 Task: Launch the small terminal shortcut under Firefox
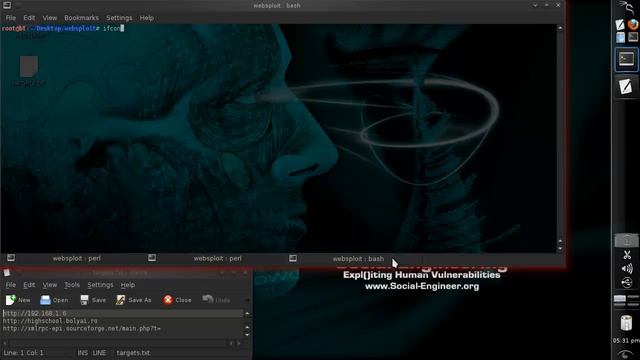[633, 38]
